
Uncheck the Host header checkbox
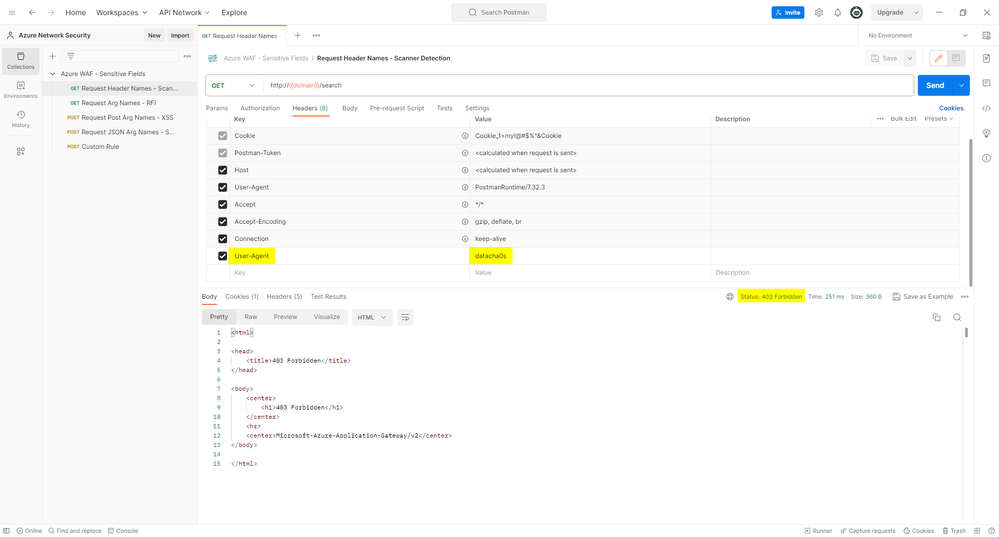pyautogui.click(x=222, y=170)
